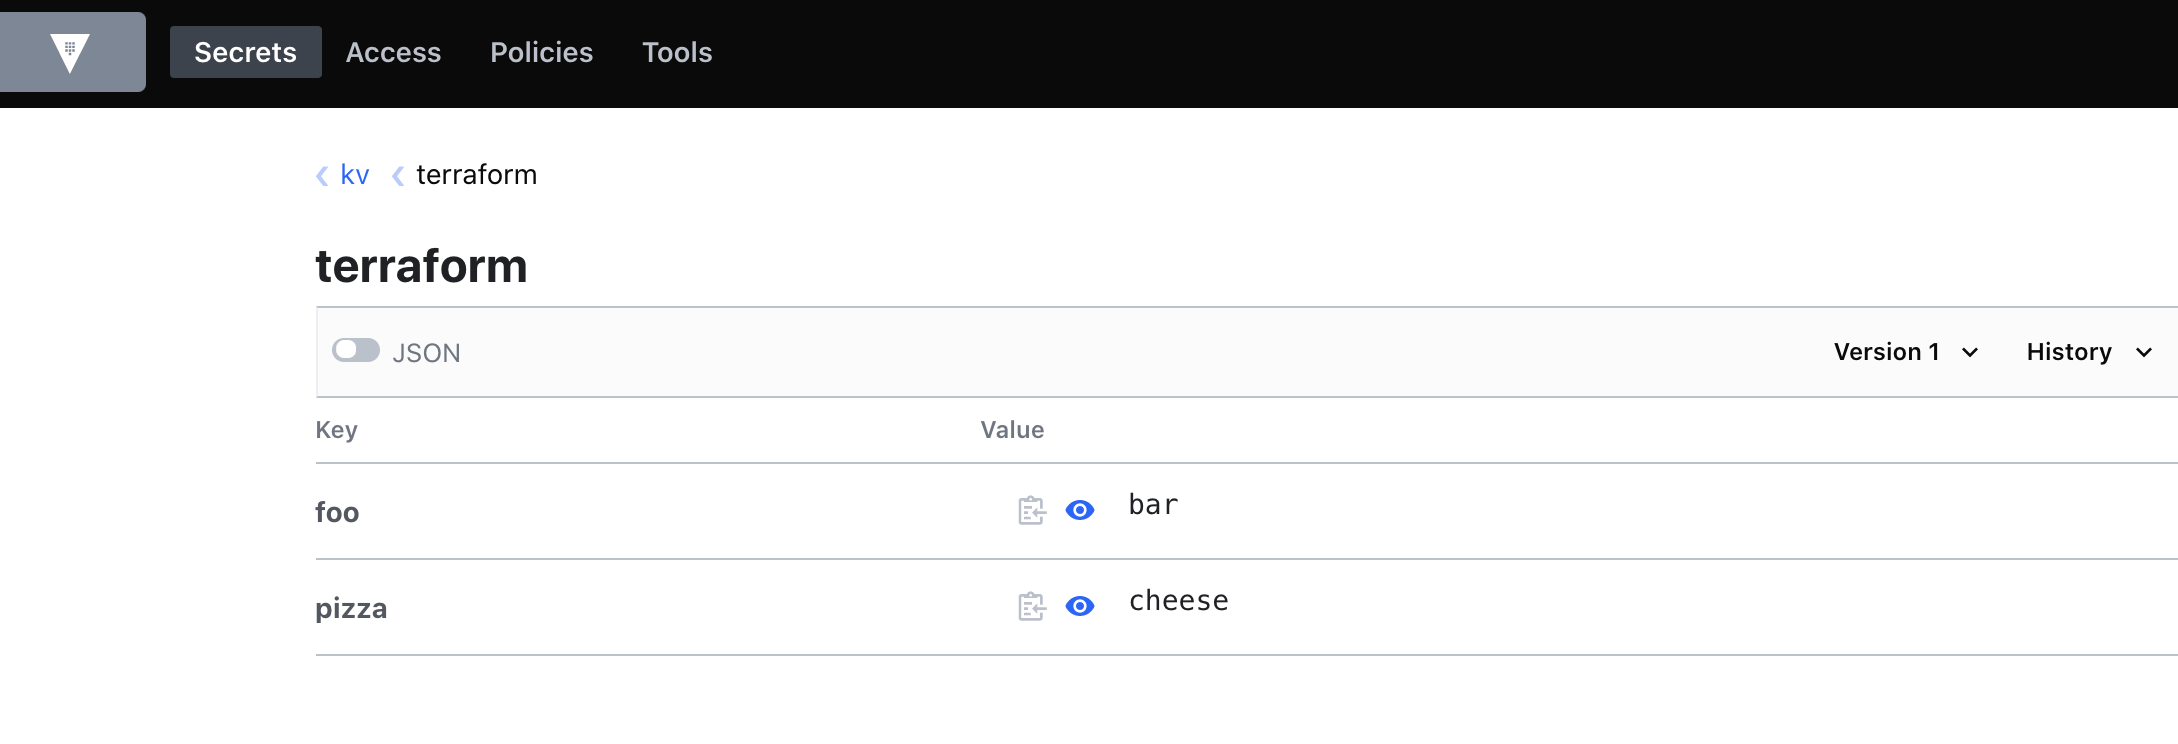Go back to kv via breadcrumb link
This screenshot has width=2178, height=744.
[353, 175]
